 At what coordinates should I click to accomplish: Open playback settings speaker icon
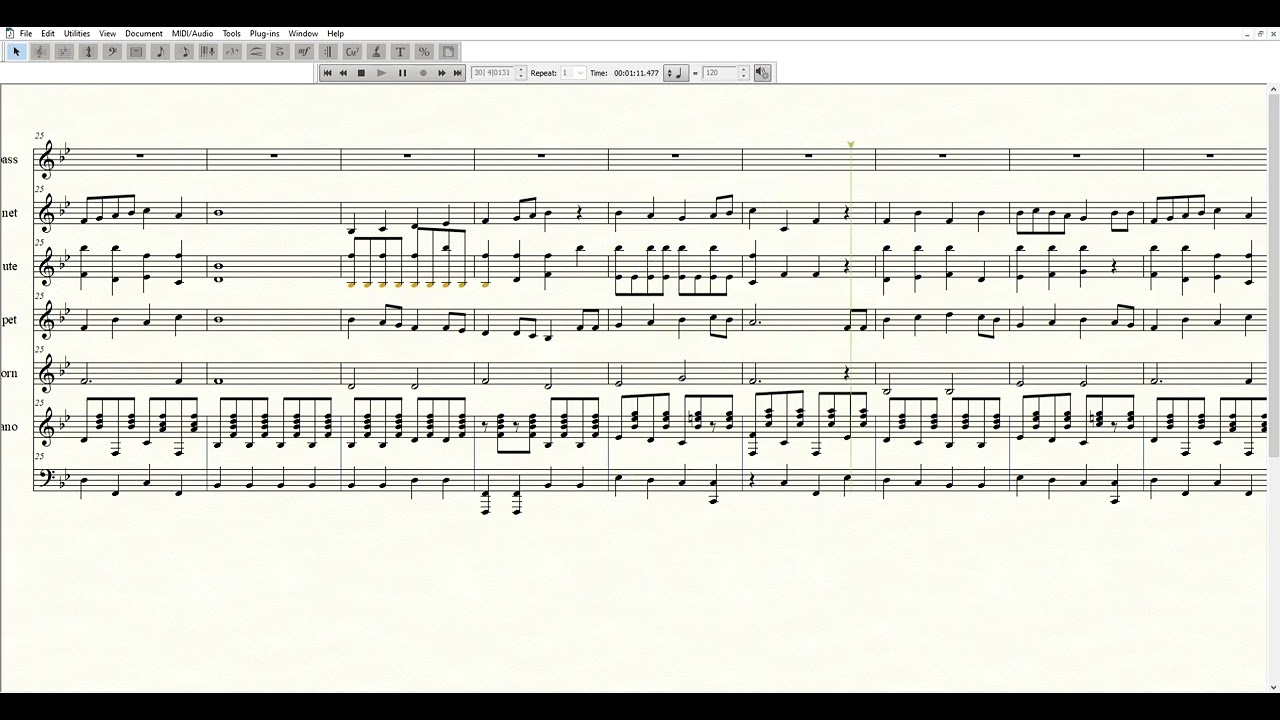tap(762, 73)
